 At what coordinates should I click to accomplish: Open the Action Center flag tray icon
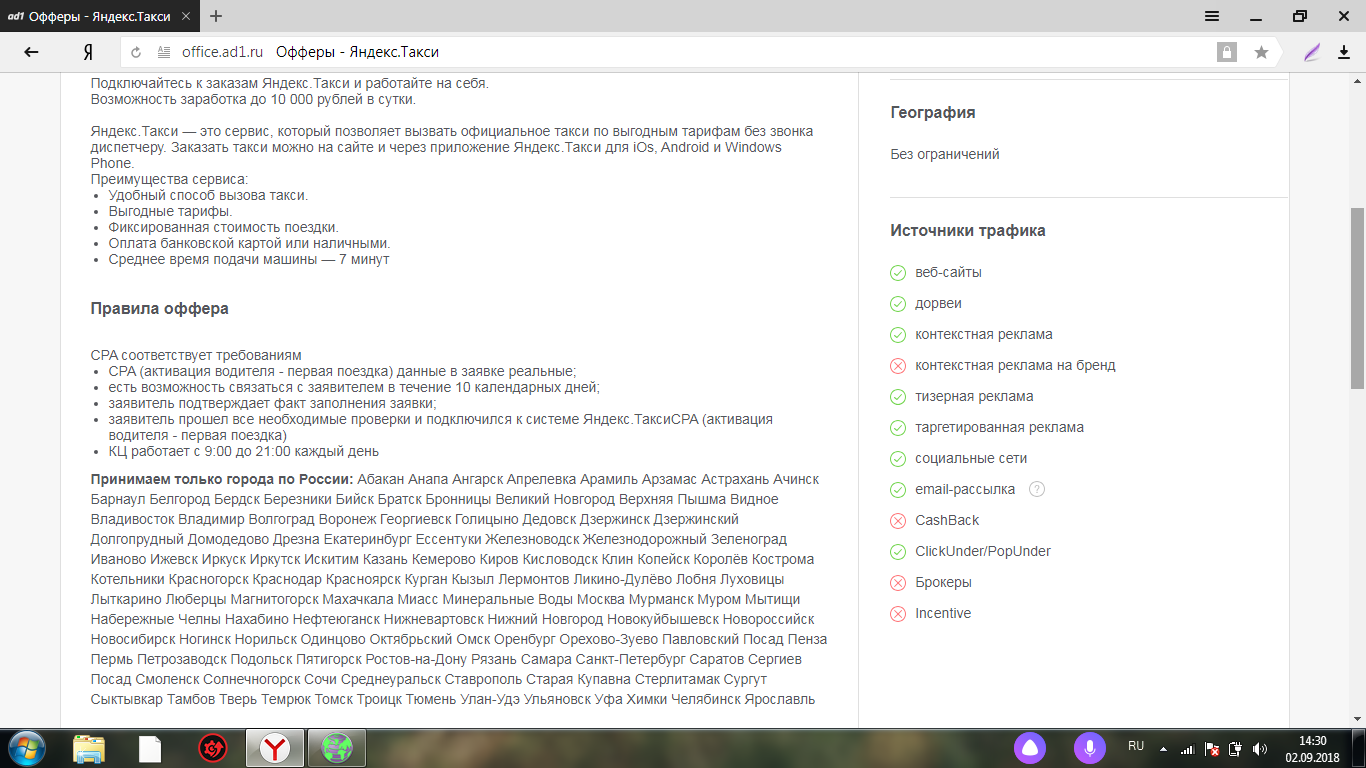pos(1211,748)
